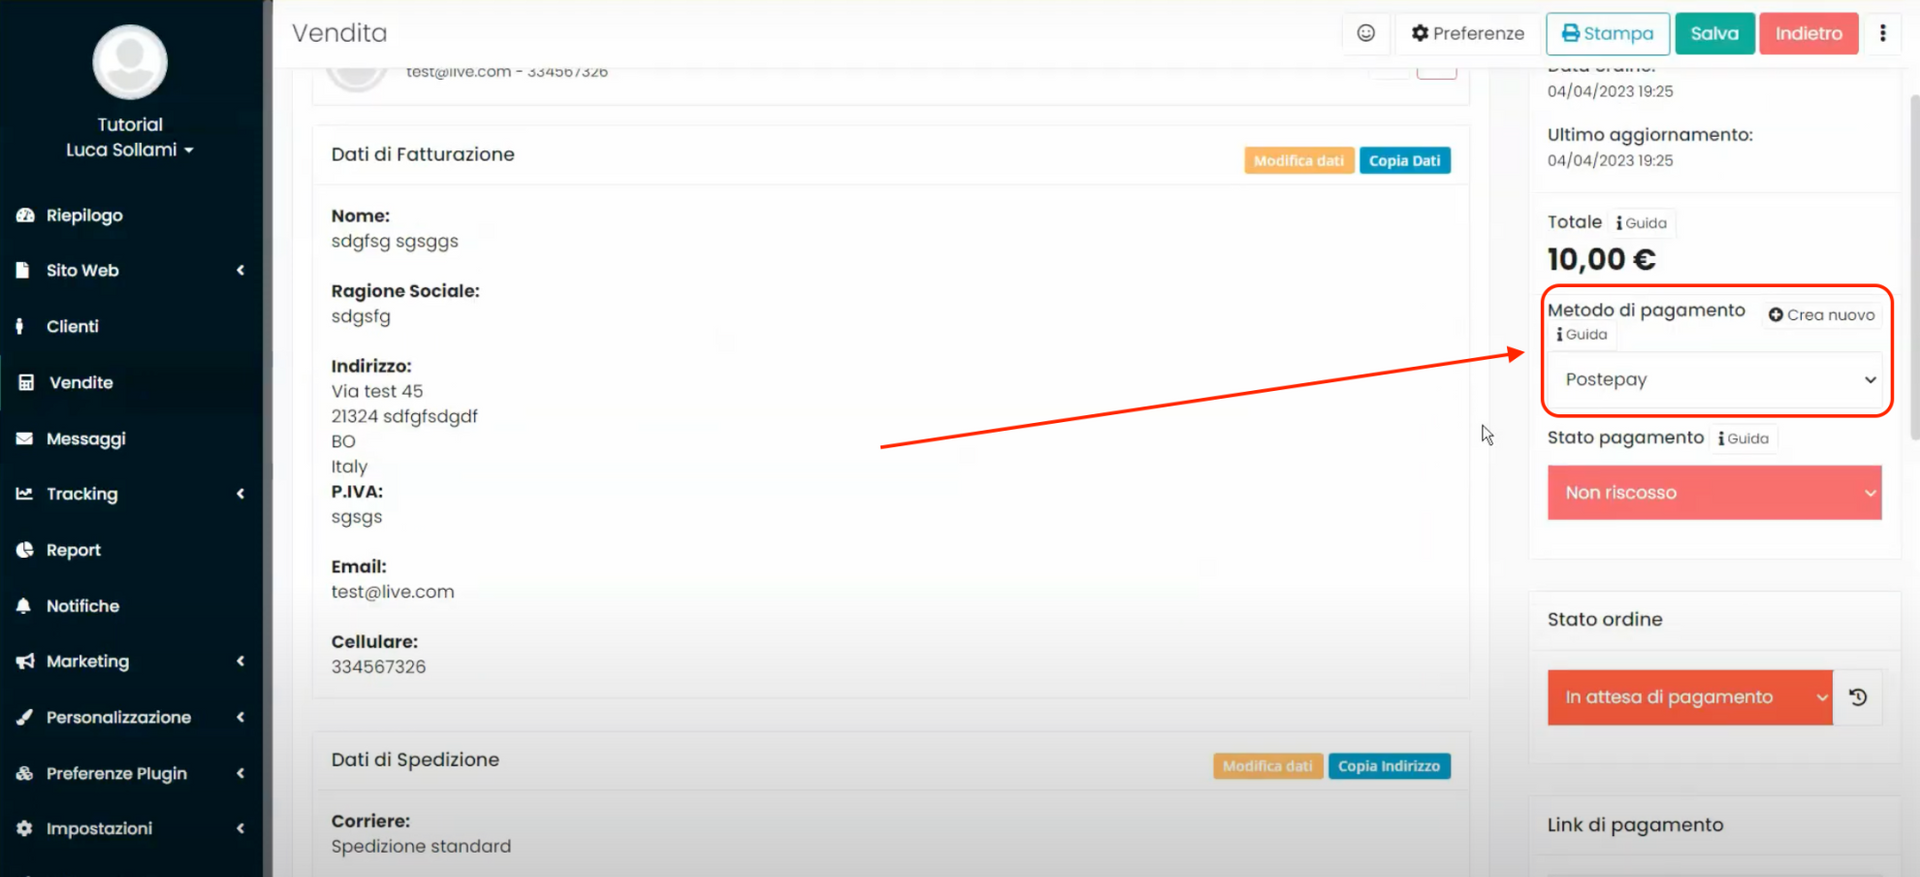Screen dimensions: 1920x877
Task: Open the three-dot more options menu
Action: tap(1882, 33)
